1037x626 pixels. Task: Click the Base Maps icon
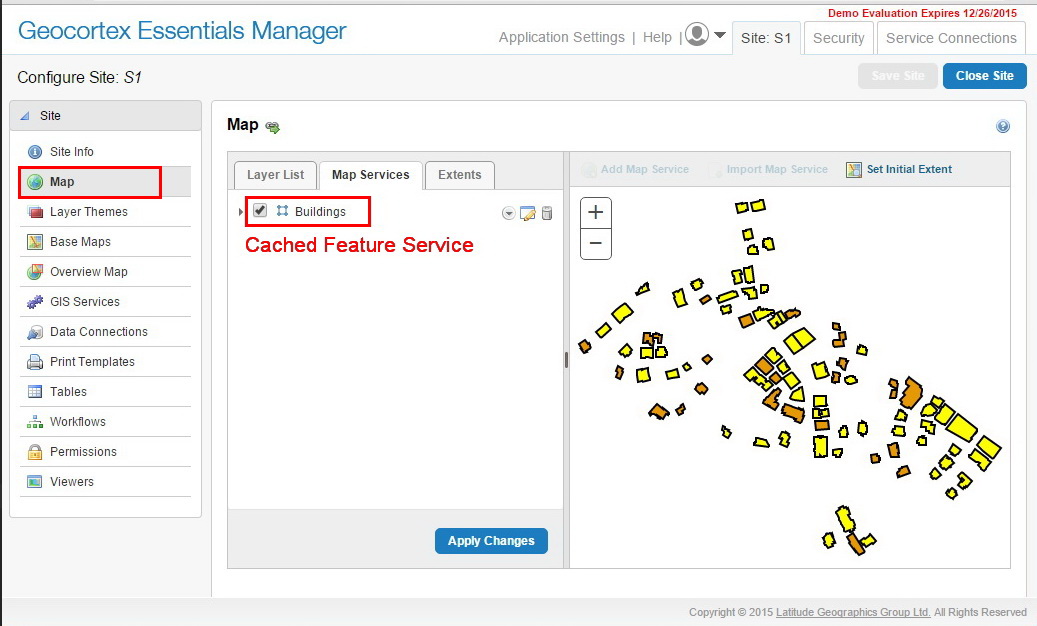pos(35,242)
